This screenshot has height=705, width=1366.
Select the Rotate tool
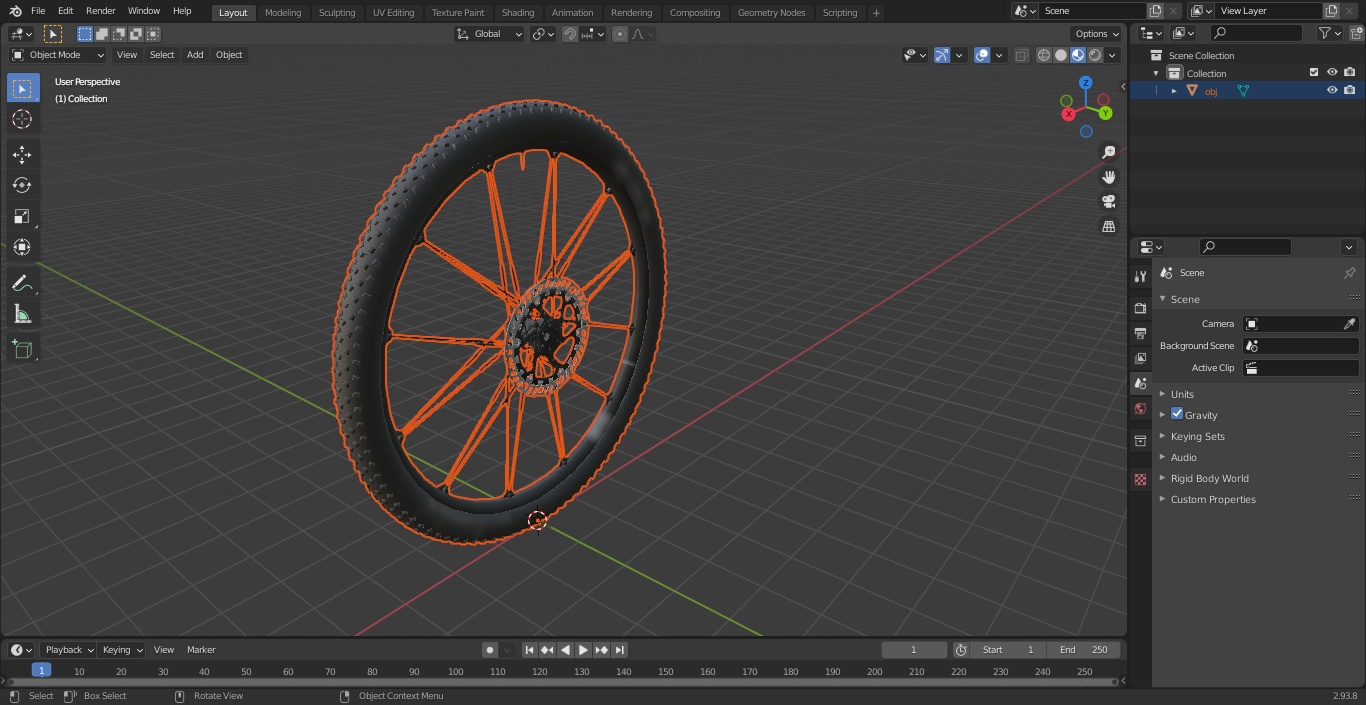click(x=22, y=185)
